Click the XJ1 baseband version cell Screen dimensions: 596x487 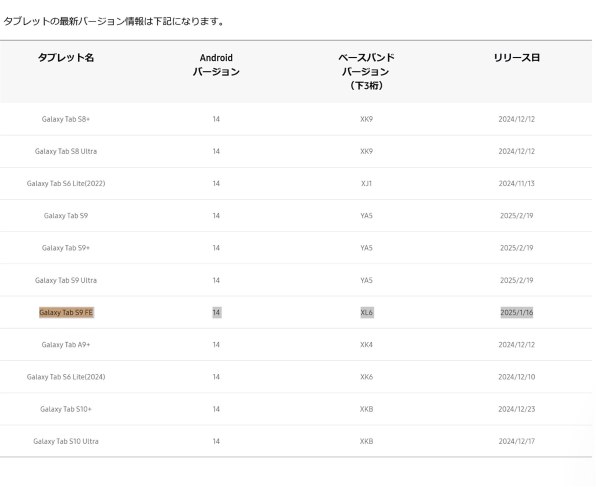pyautogui.click(x=366, y=183)
